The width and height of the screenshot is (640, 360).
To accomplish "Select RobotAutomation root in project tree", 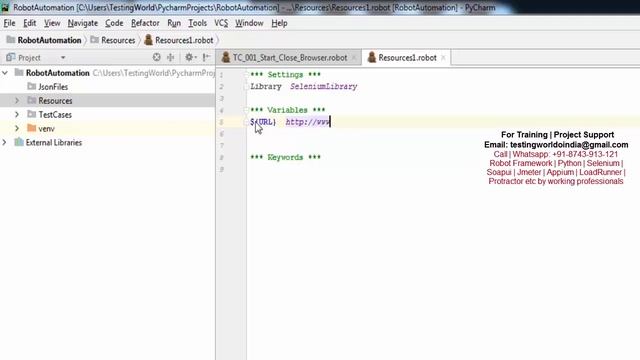I will tap(58, 73).
